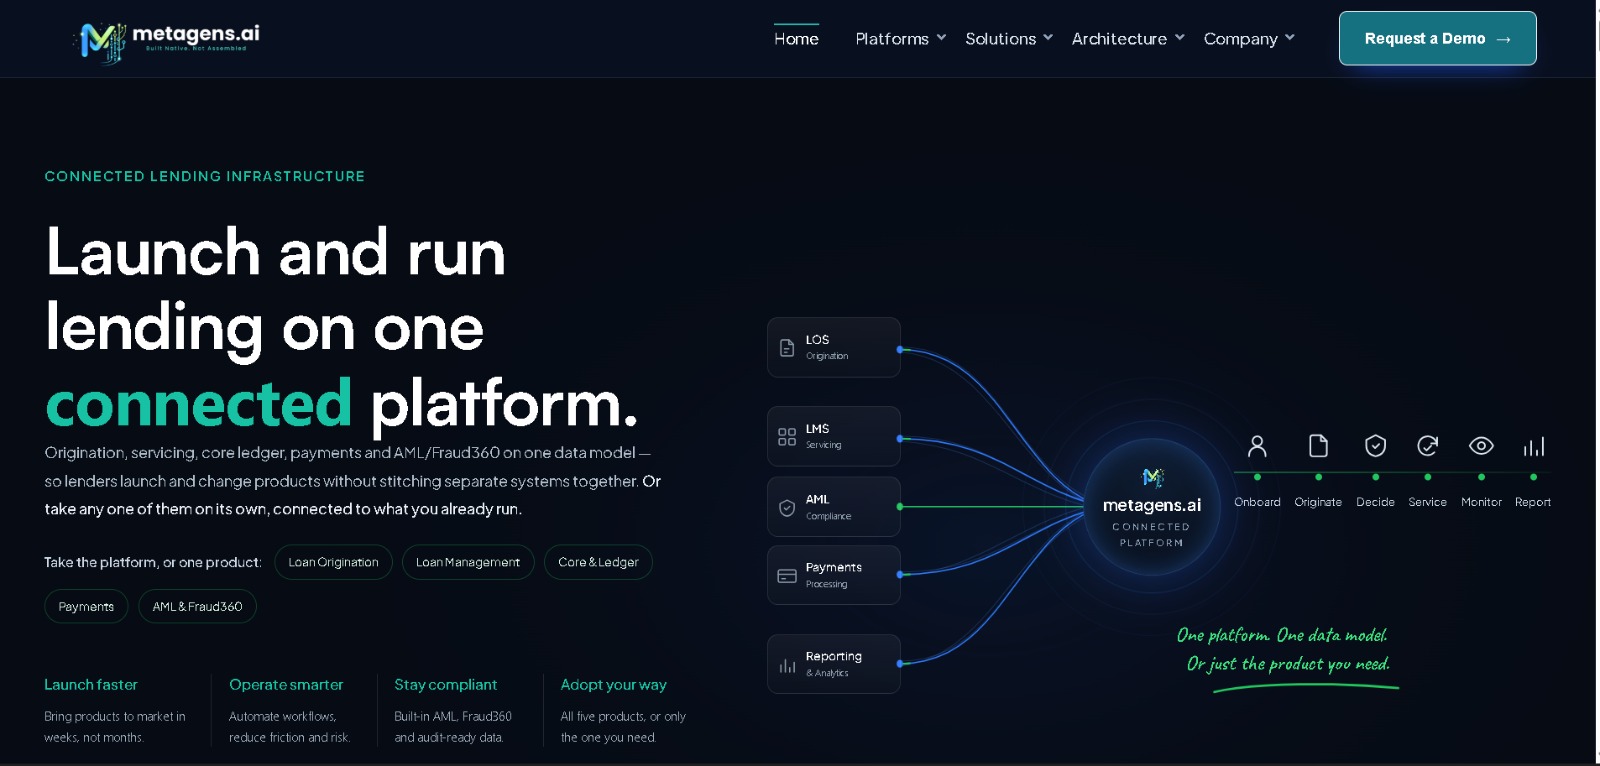This screenshot has width=1600, height=766.
Task: Click the Reporting & Analytics chart icon
Action: pyautogui.click(x=787, y=665)
